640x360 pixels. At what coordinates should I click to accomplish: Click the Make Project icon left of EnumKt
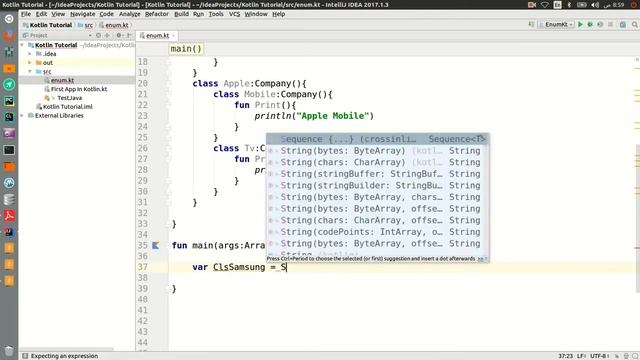[x=531, y=24]
